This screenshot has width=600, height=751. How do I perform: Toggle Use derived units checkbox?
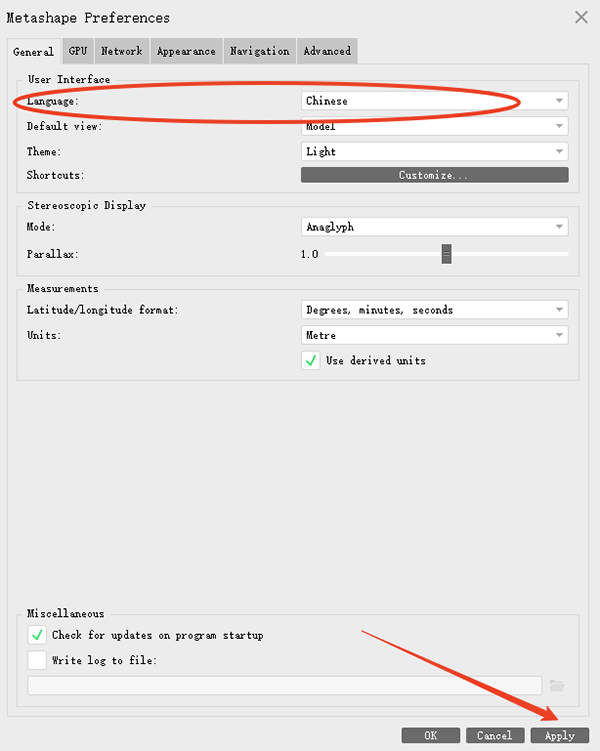click(311, 360)
